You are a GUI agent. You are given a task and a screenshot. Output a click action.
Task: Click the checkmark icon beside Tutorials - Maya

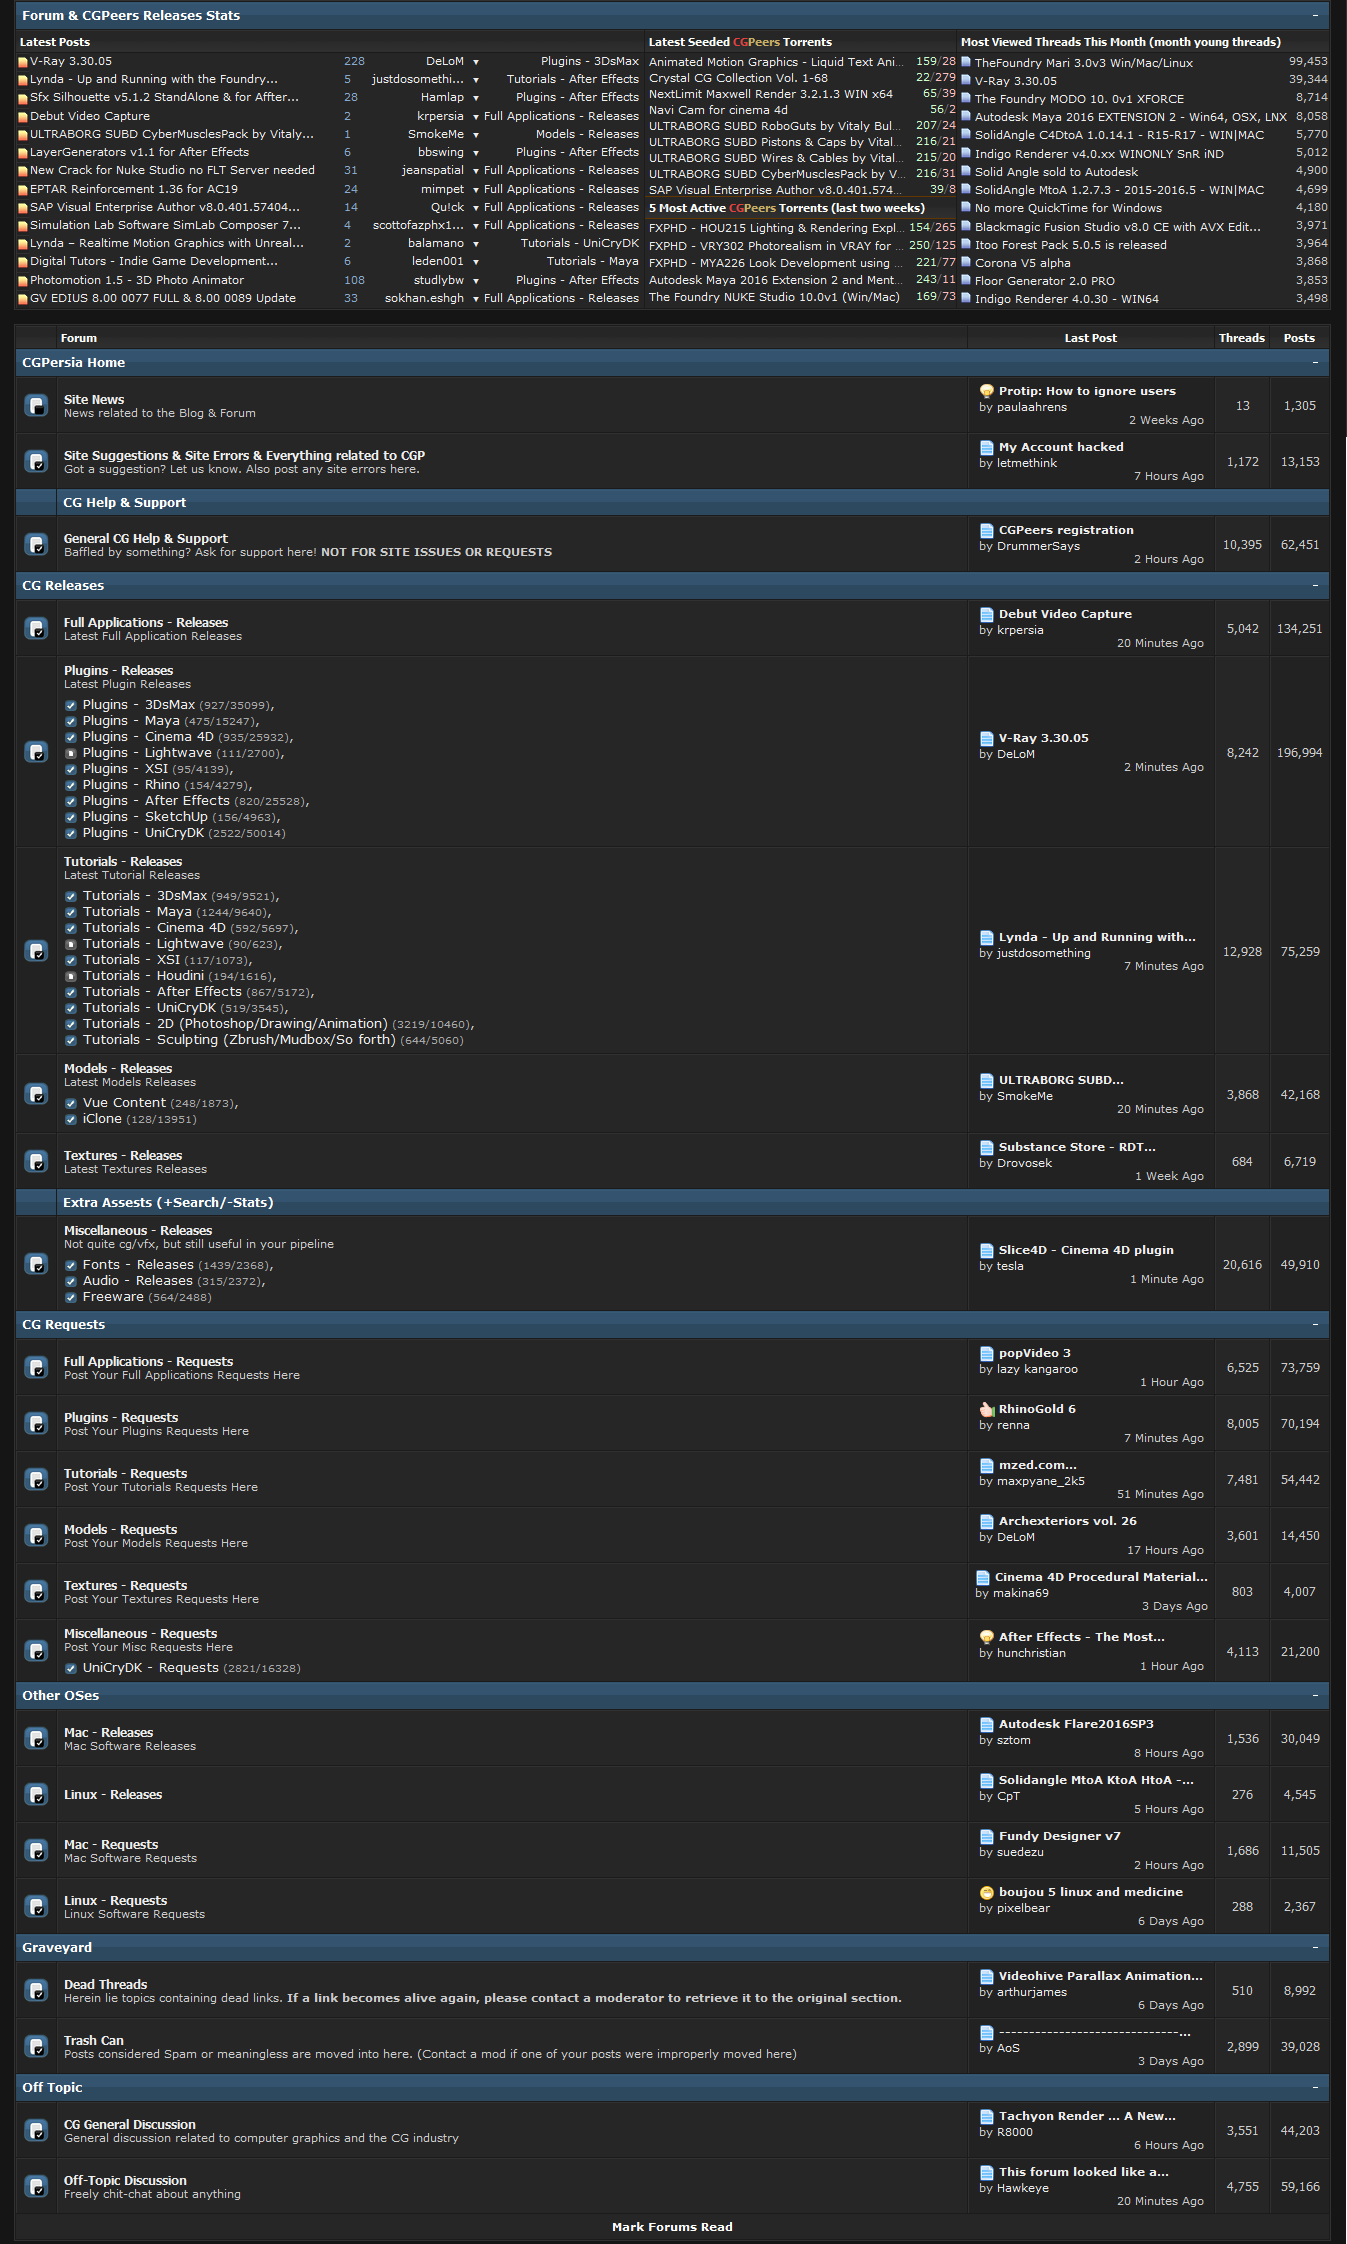[x=71, y=912]
